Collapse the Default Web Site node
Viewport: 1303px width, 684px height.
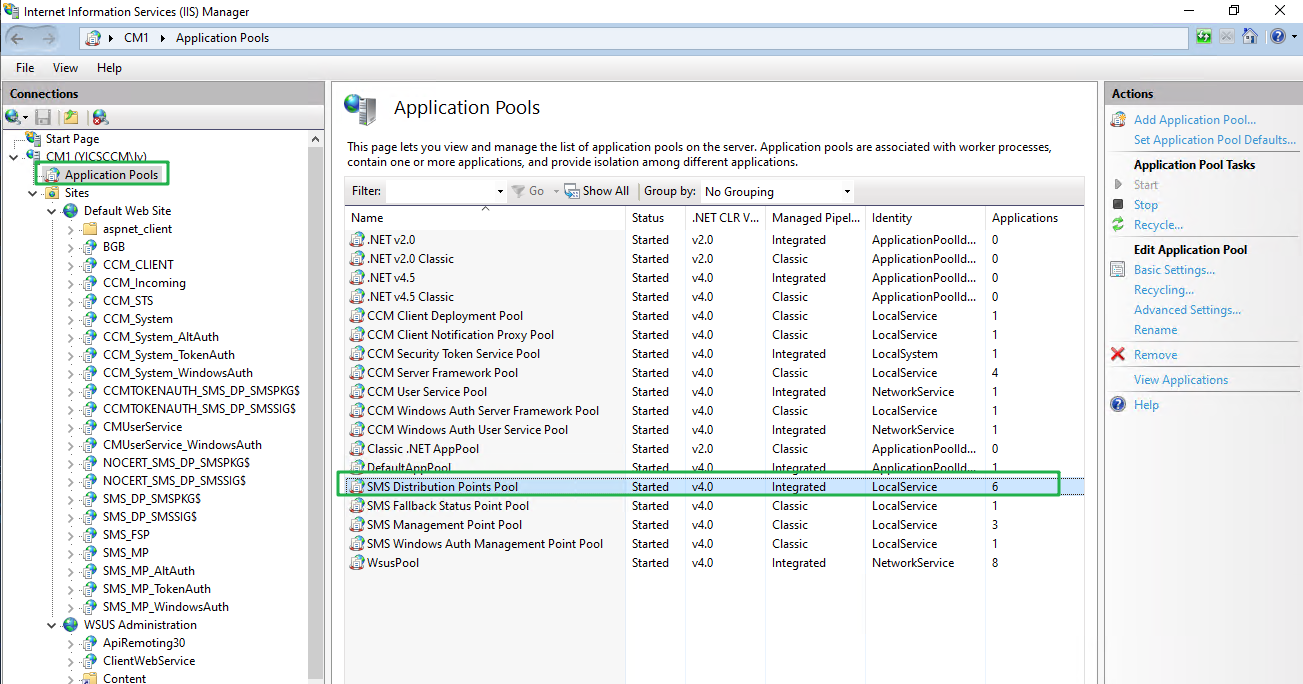pyautogui.click(x=52, y=211)
